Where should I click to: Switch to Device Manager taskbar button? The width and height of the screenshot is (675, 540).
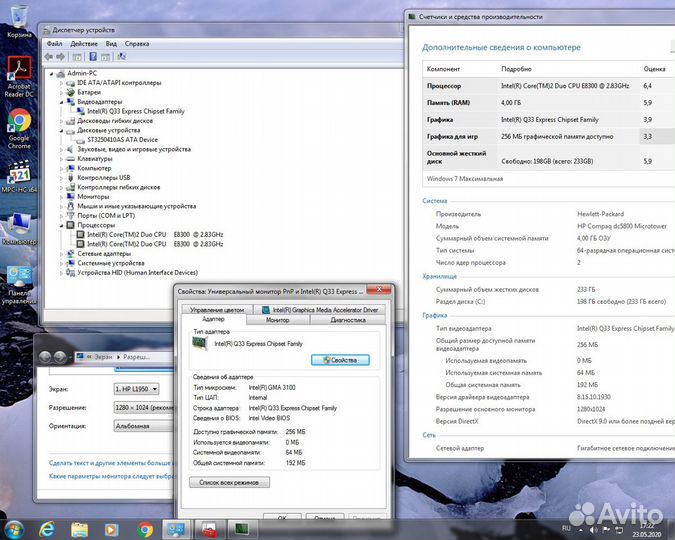click(209, 529)
